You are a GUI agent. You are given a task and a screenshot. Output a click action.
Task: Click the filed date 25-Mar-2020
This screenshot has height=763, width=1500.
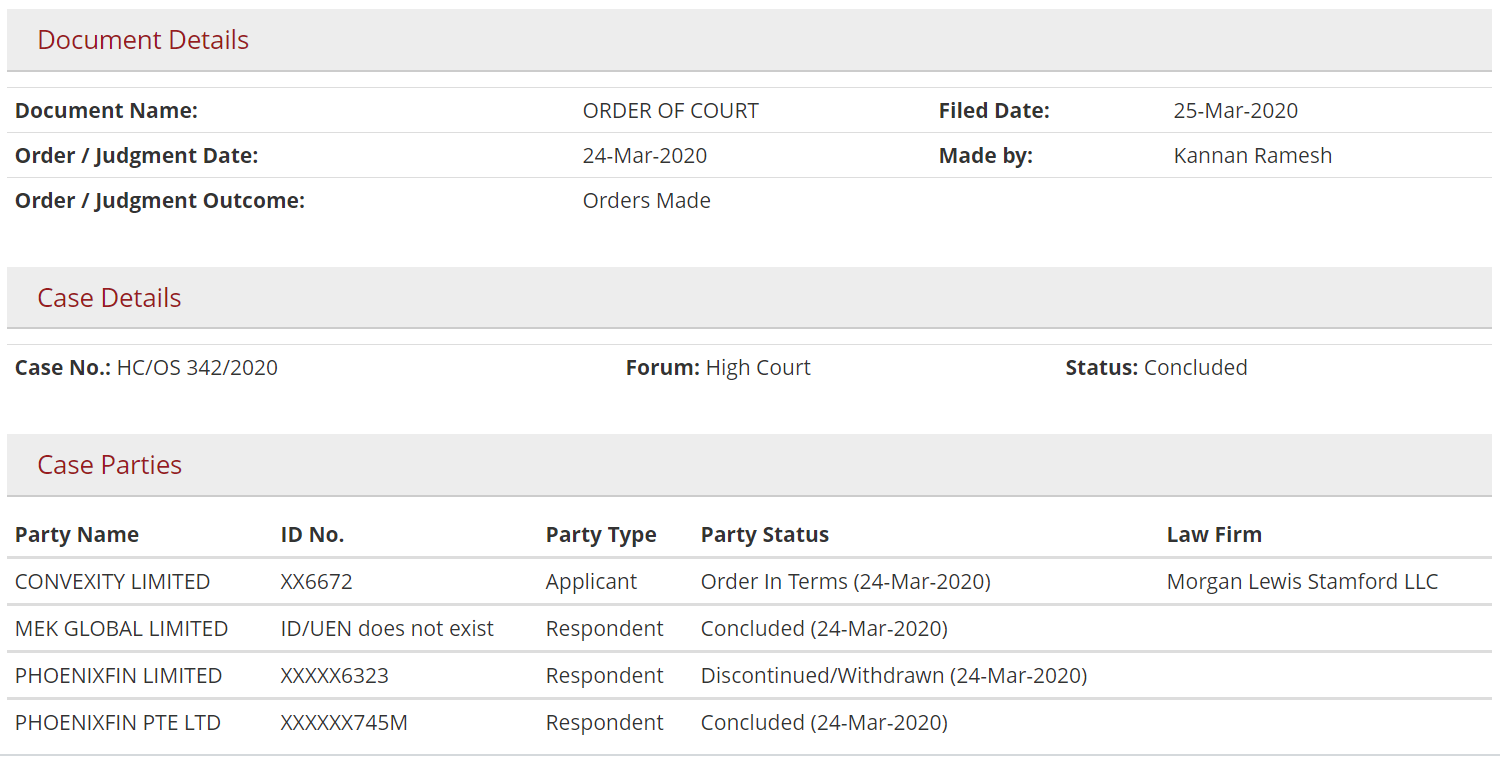coord(1235,111)
